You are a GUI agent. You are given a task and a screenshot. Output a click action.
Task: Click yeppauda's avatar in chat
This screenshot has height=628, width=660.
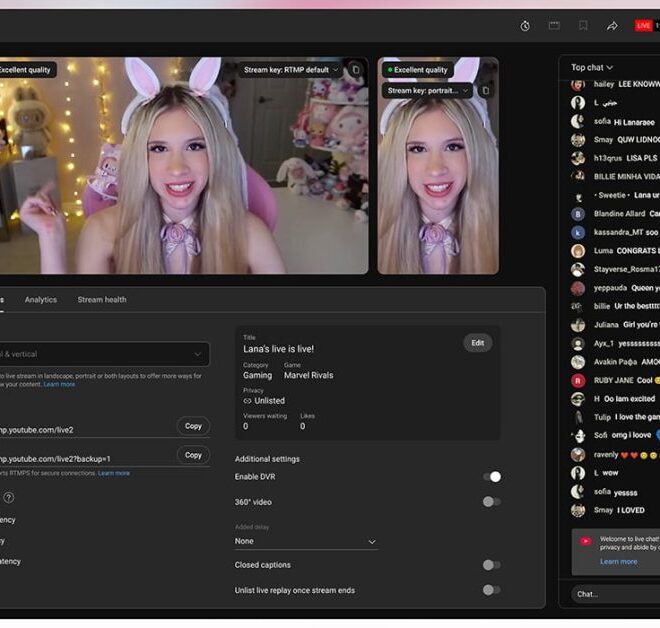(x=578, y=288)
